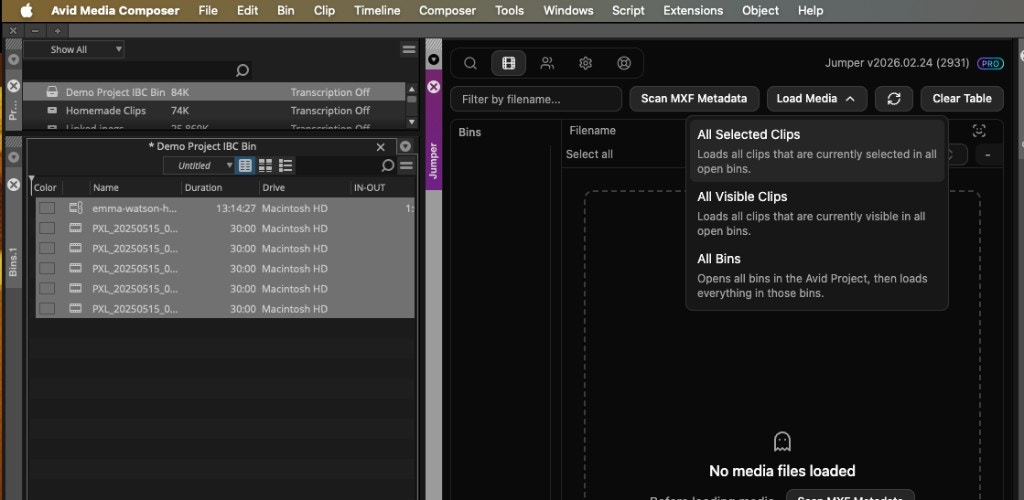Close the Demo Project IBC Bin tab

tap(381, 147)
